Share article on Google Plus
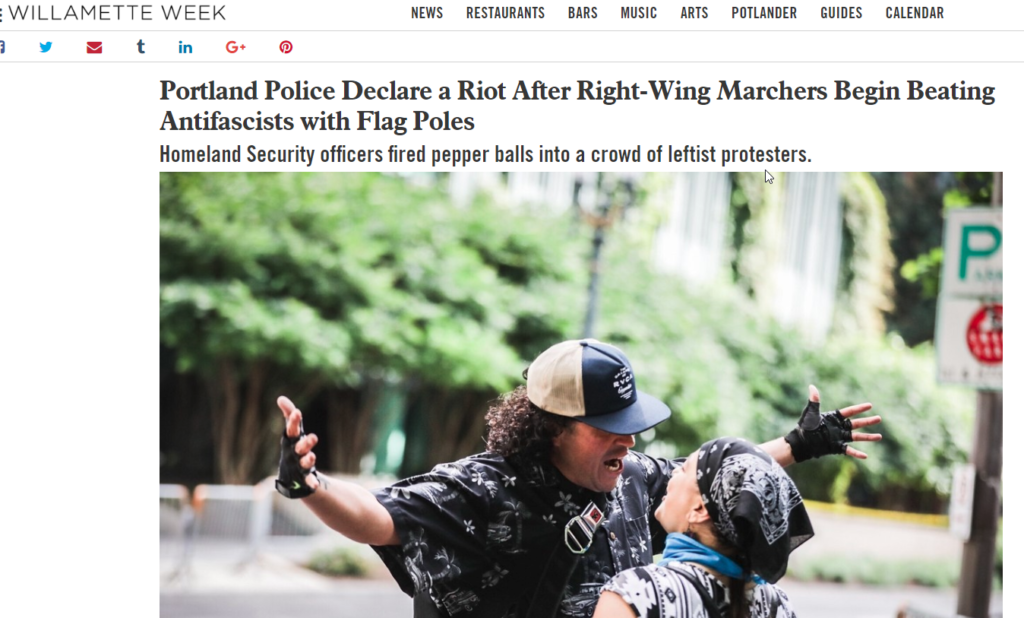The image size is (1024, 618). coord(236,47)
